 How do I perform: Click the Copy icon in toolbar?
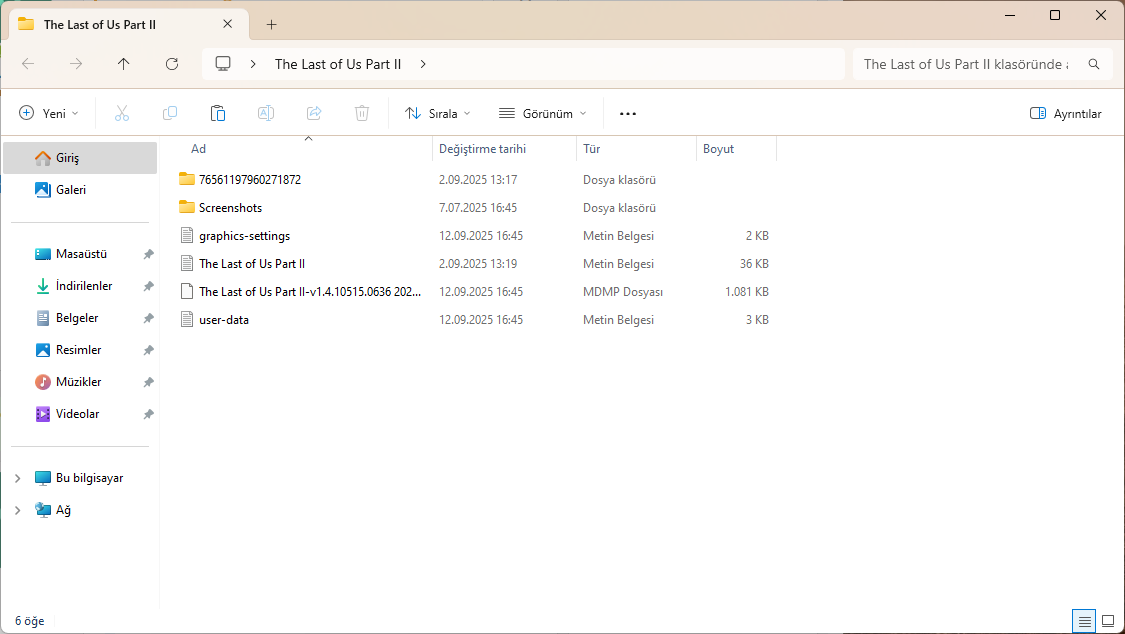pyautogui.click(x=170, y=113)
